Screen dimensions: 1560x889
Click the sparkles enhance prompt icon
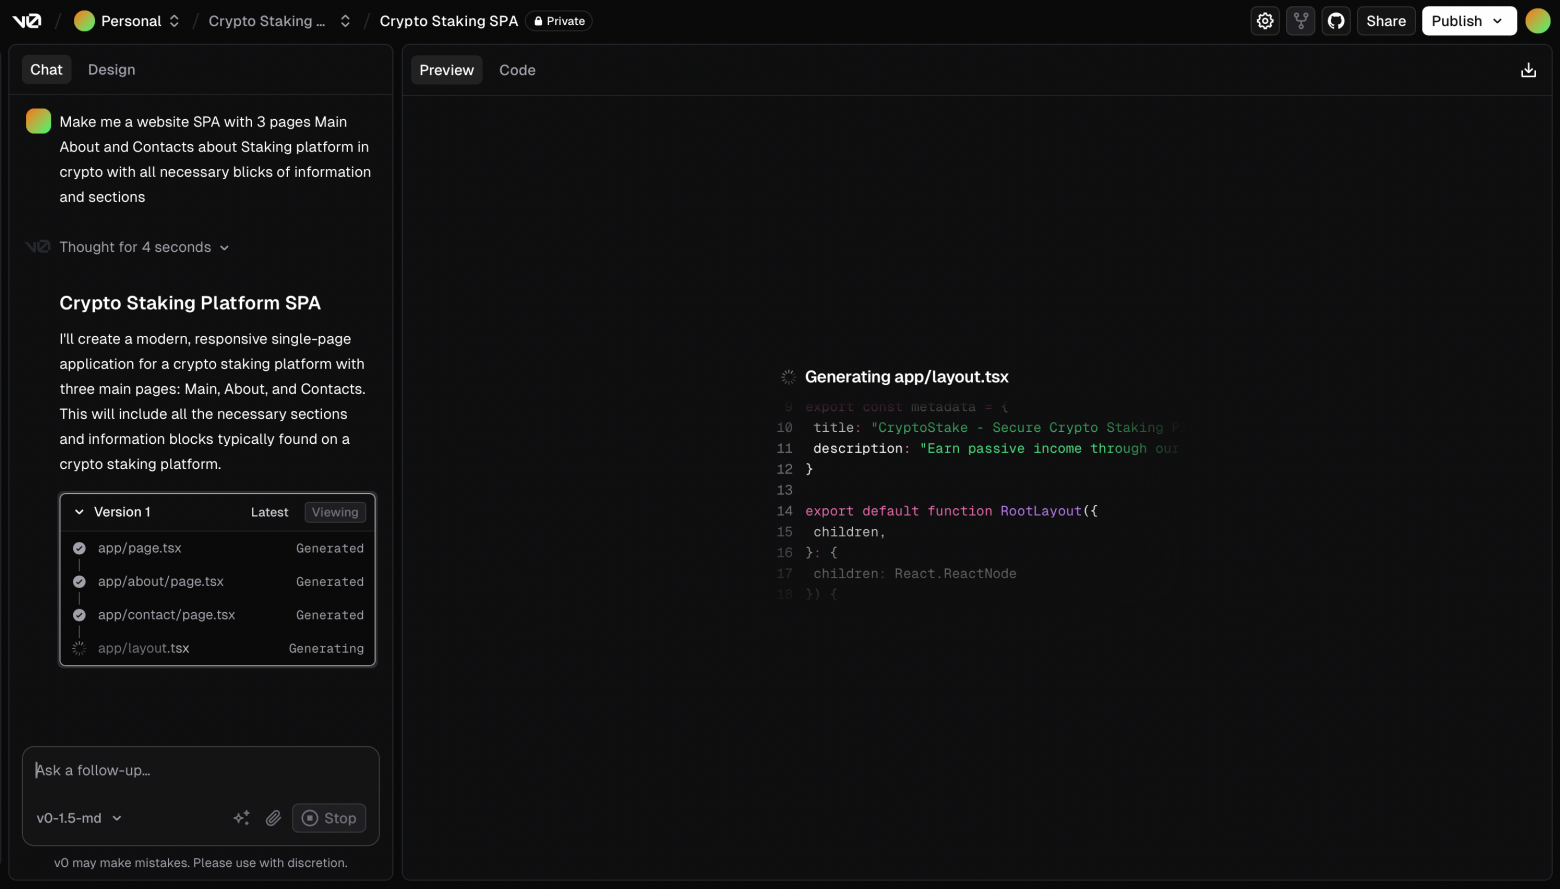tap(241, 818)
